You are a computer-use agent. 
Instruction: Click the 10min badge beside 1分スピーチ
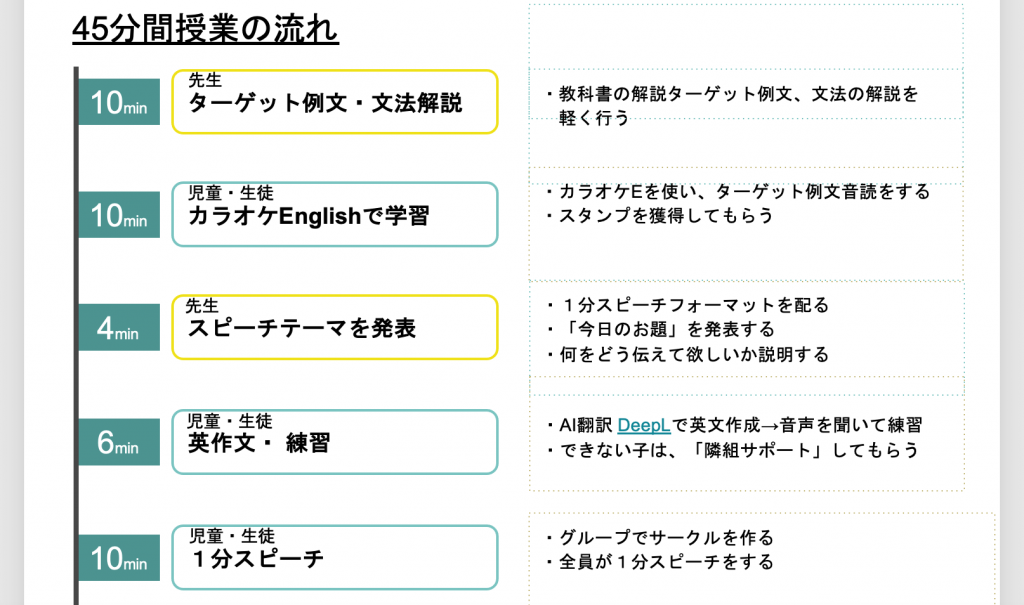[x=119, y=557]
